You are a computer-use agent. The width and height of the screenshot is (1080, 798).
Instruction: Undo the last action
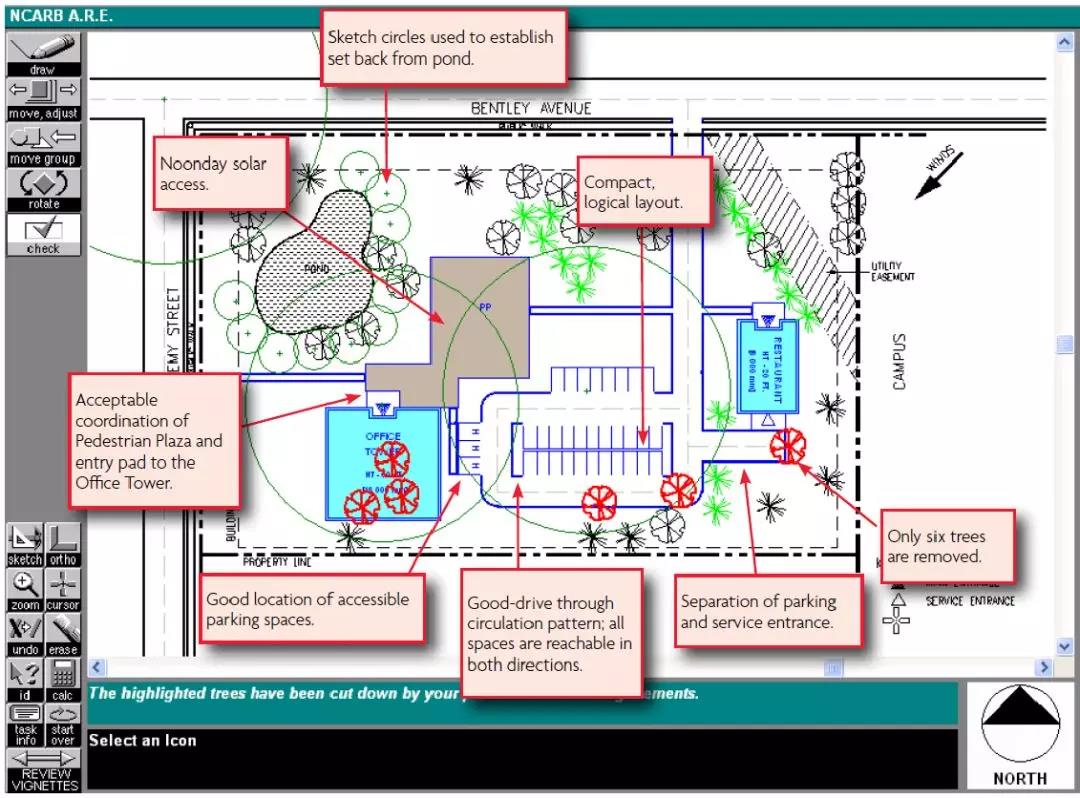25,634
